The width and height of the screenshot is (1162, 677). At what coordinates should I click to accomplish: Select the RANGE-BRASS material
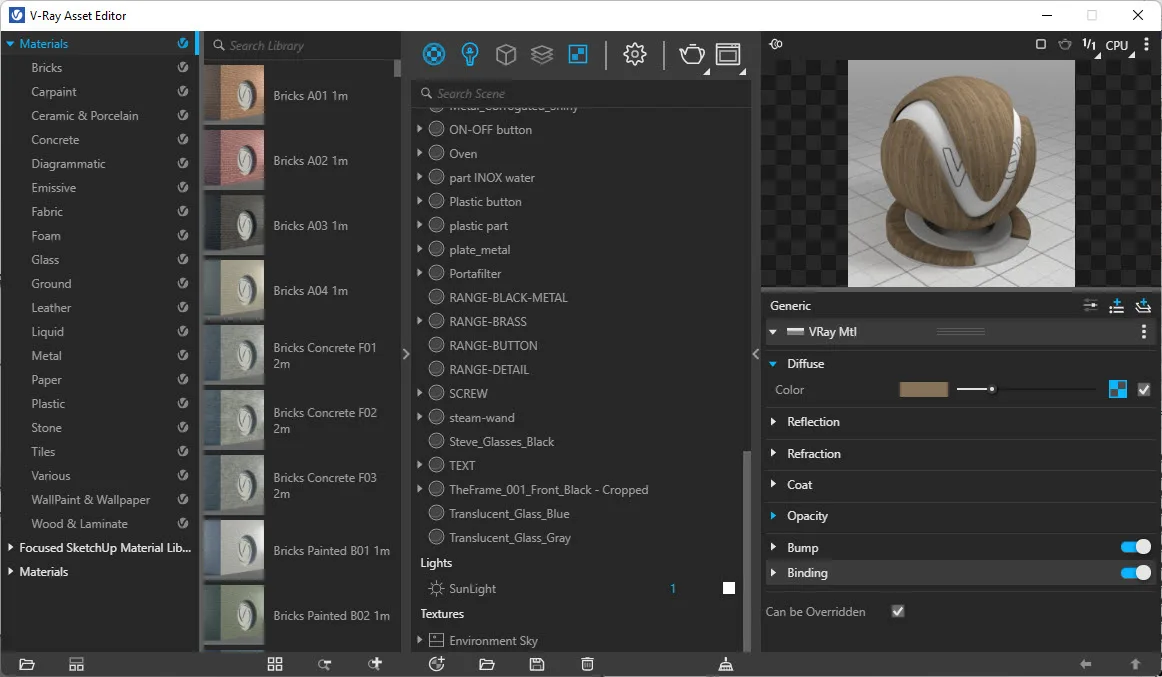(x=488, y=322)
